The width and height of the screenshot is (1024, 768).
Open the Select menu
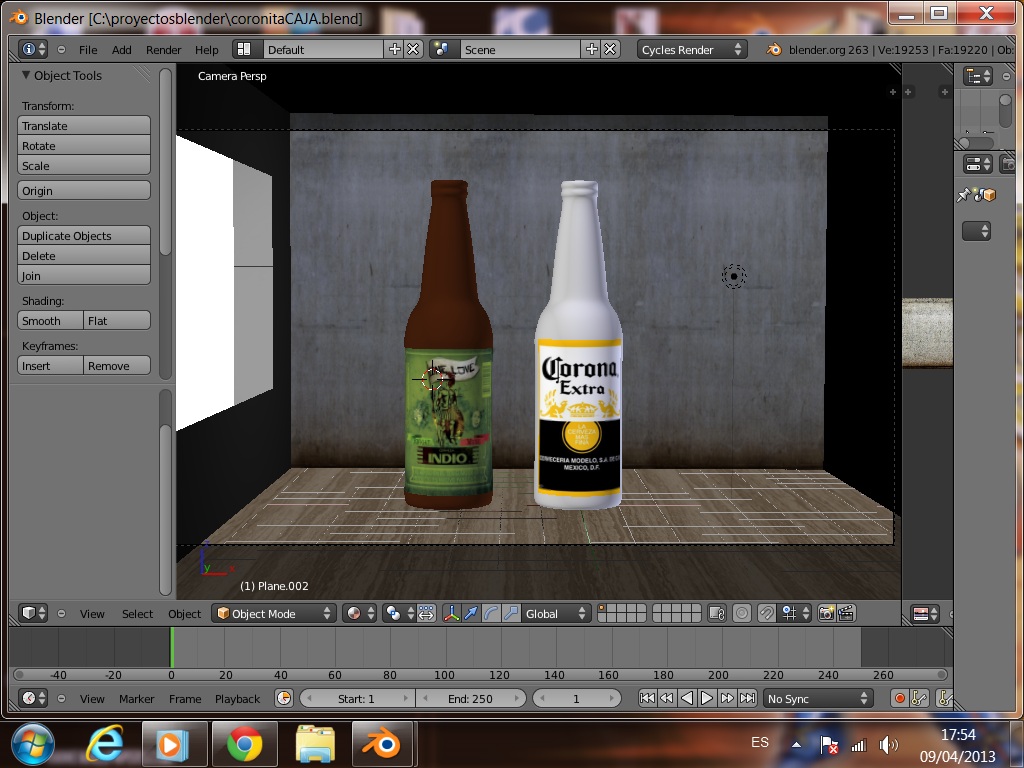(137, 614)
